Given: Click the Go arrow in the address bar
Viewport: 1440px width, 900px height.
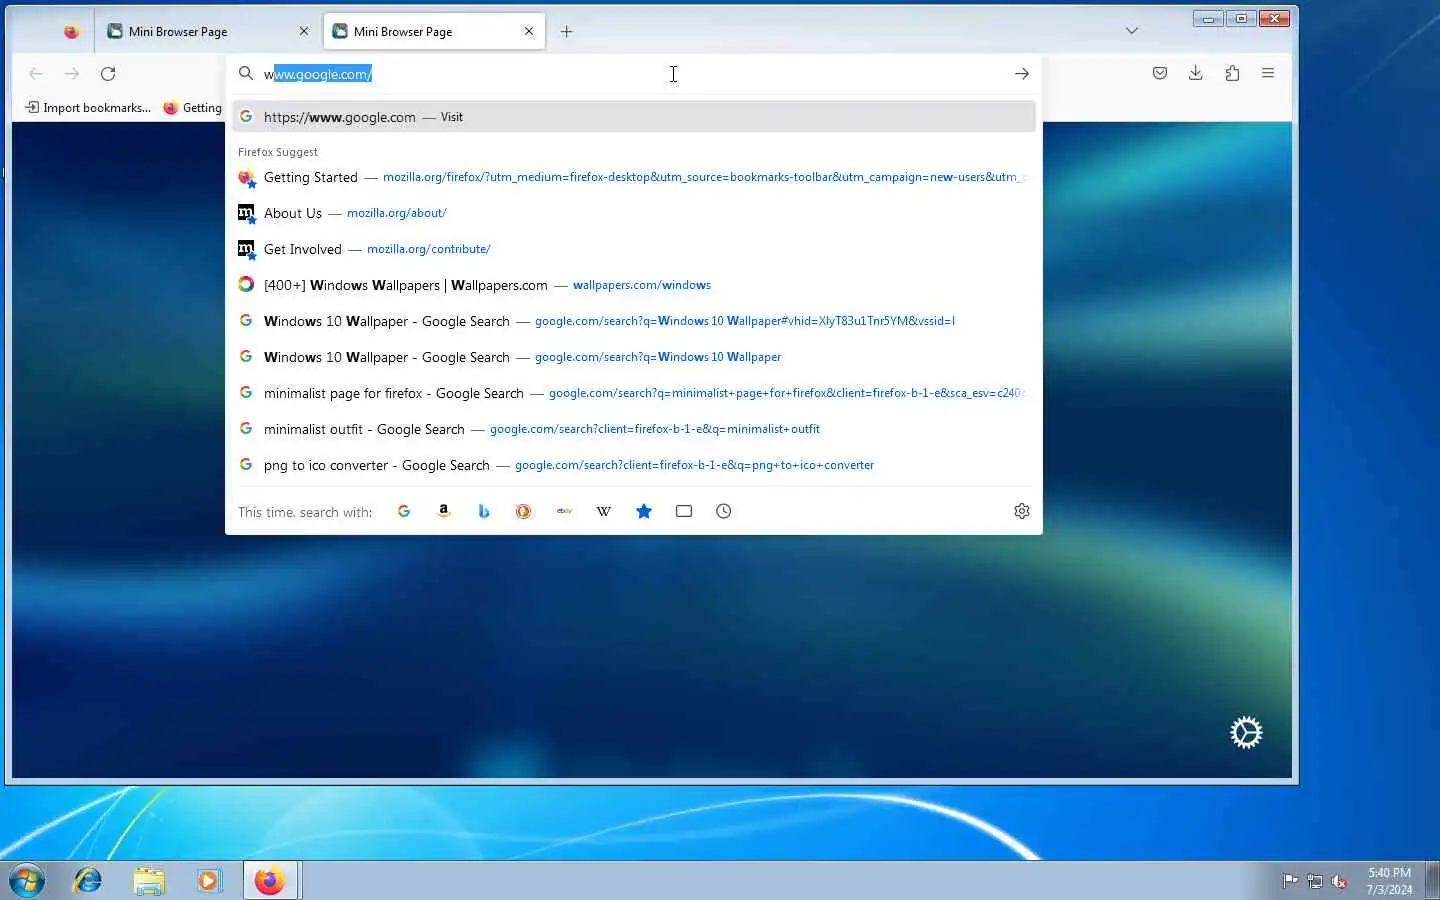Looking at the screenshot, I should click(x=1021, y=73).
